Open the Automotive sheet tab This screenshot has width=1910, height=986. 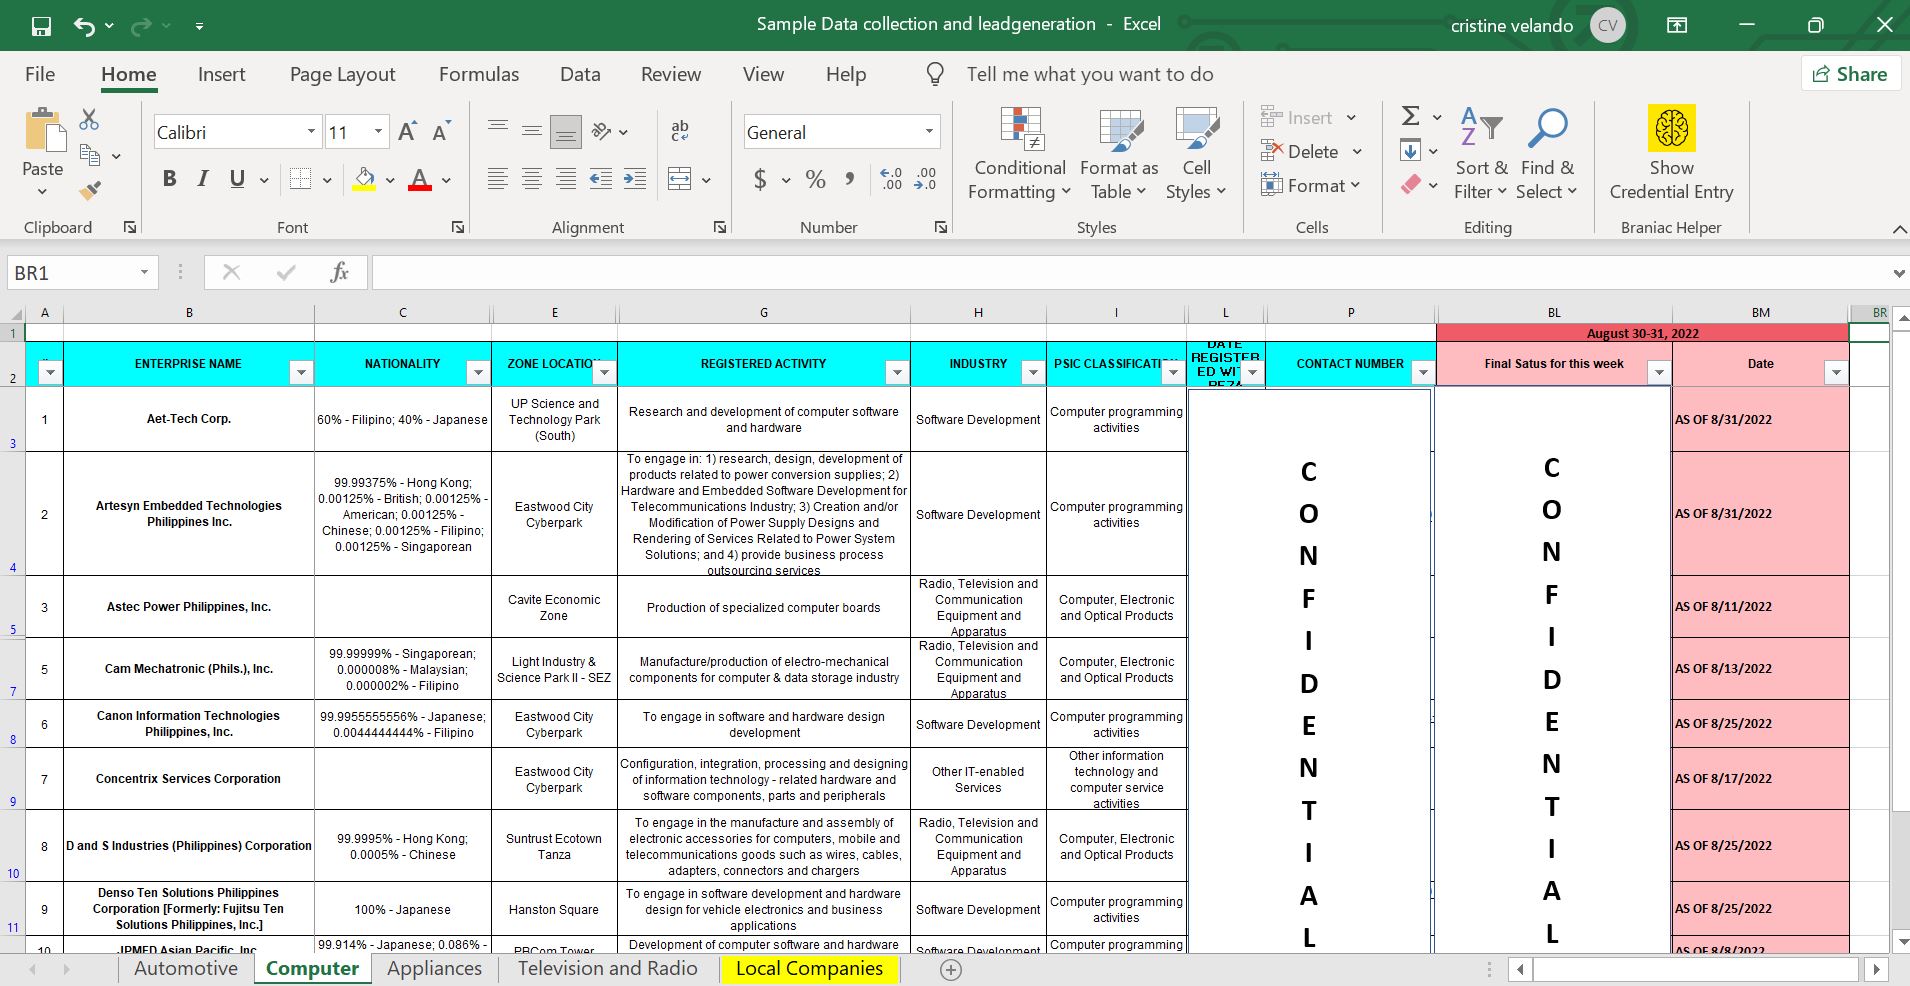(x=186, y=968)
